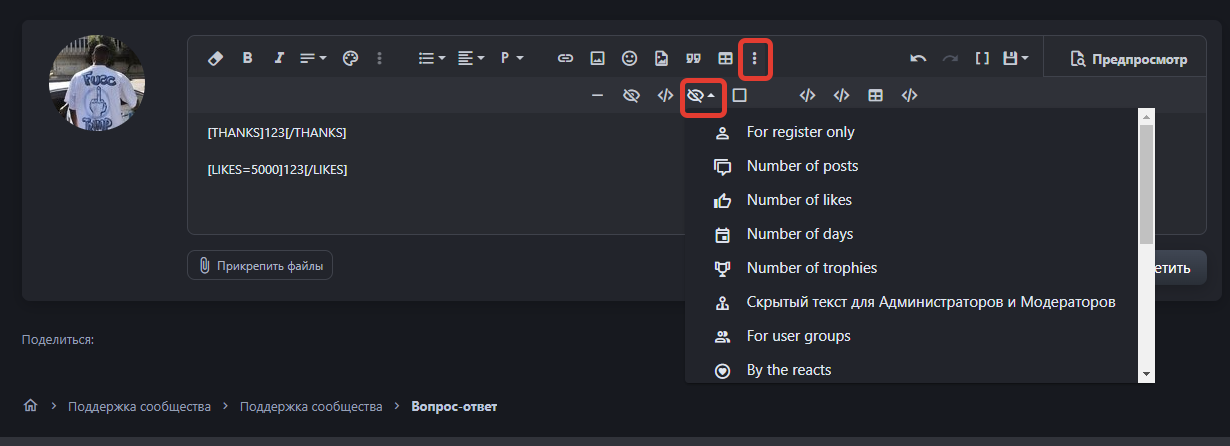Click the Предпросмотр preview button
Screen dimensions: 1230x446
pos(1128,59)
